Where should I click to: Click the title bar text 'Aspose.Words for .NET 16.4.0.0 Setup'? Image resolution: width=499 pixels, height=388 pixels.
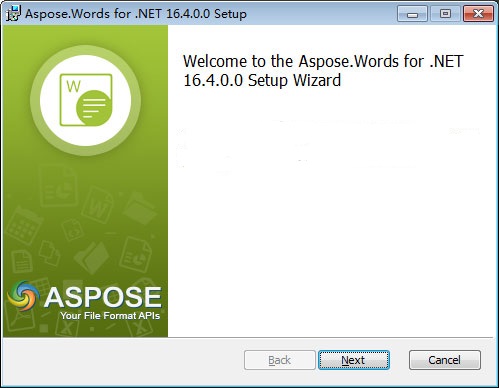136,14
